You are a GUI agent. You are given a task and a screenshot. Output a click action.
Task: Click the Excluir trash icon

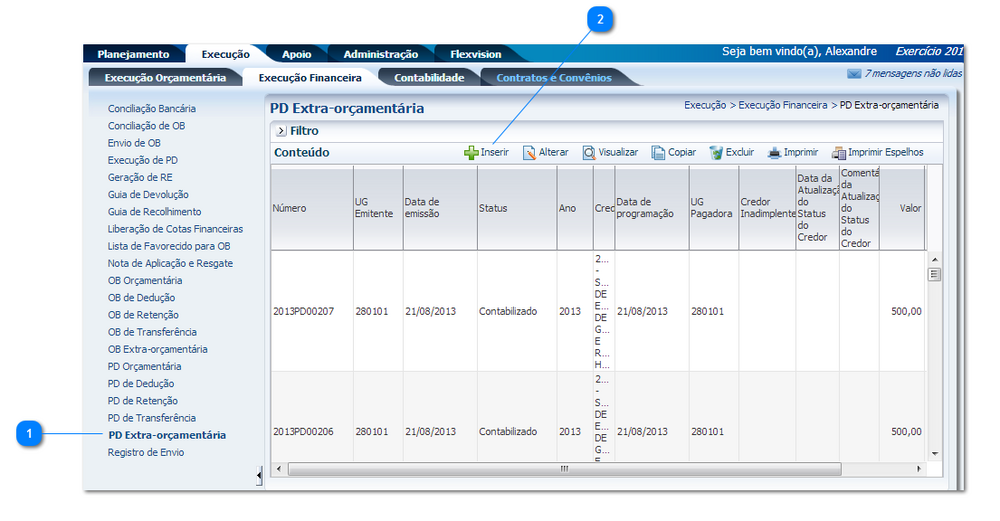click(716, 153)
